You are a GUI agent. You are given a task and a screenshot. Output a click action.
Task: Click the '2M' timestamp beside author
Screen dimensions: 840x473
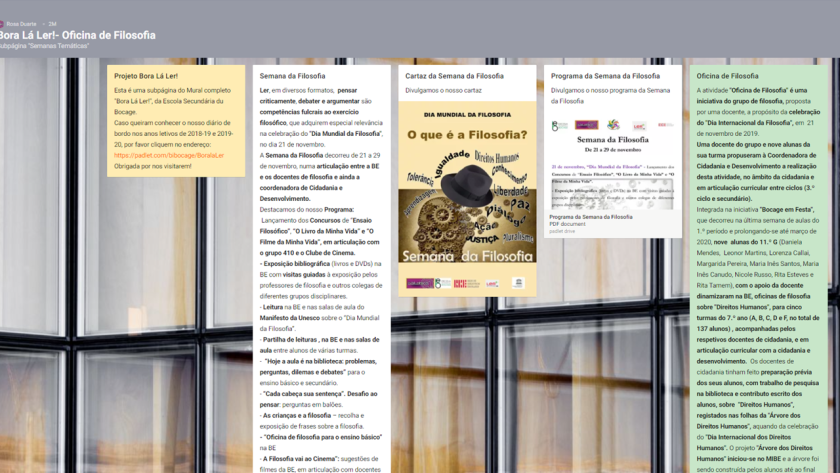tap(52, 23)
